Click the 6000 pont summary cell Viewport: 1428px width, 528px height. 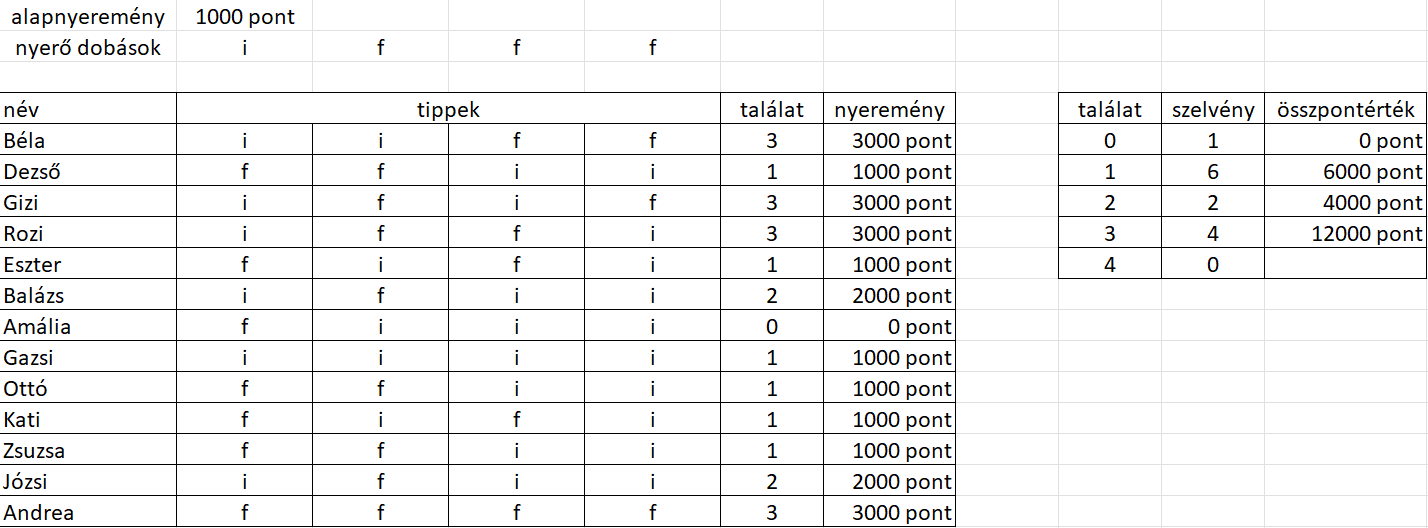click(x=1344, y=172)
